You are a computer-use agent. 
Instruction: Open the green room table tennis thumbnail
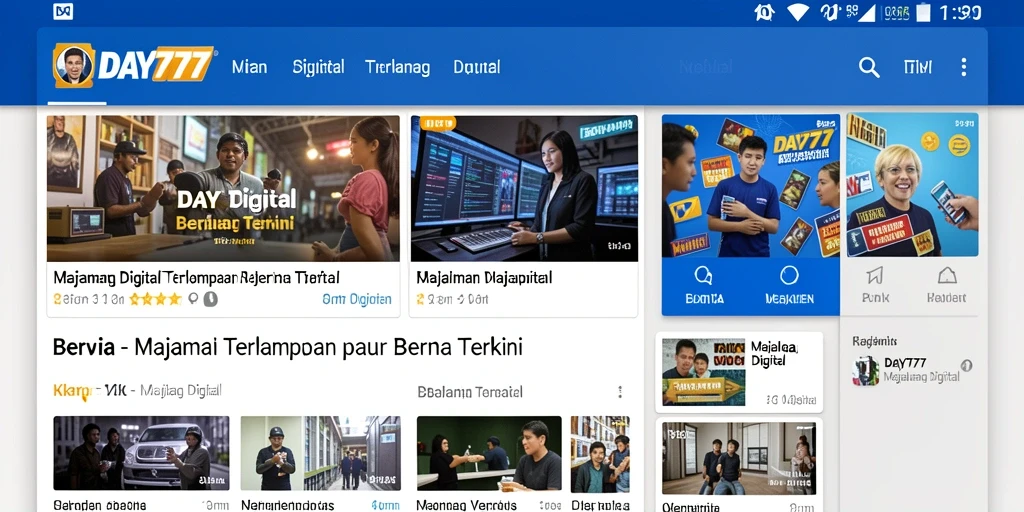[x=488, y=453]
